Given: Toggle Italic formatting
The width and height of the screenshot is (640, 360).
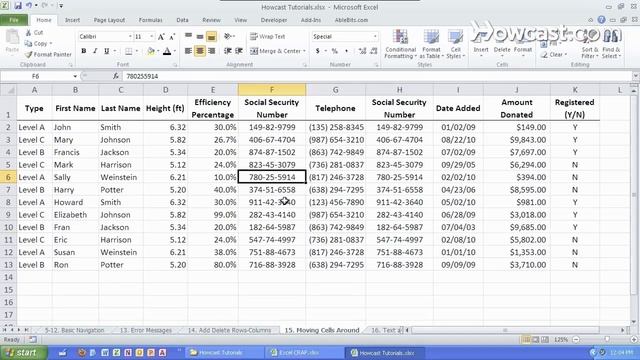Looking at the screenshot, I should click(x=95, y=51).
